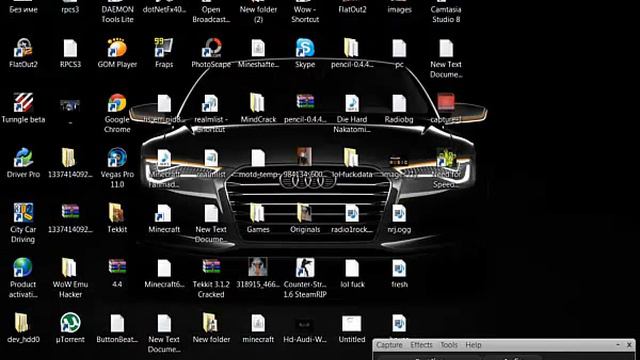Open PhotoScape from the desktop
The image size is (640, 360).
pyautogui.click(x=211, y=48)
